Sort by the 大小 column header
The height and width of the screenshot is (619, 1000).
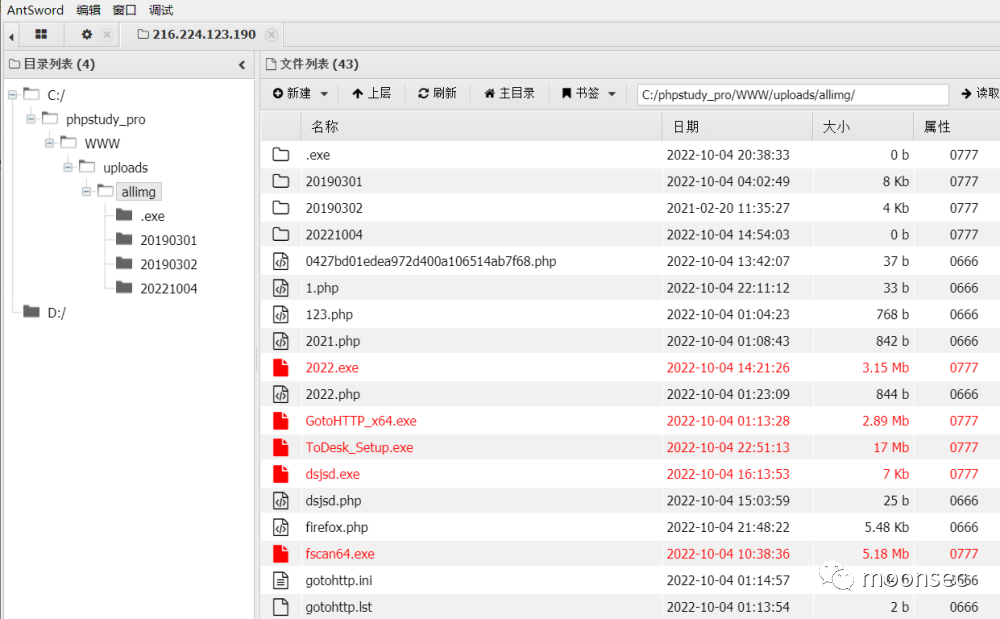863,126
